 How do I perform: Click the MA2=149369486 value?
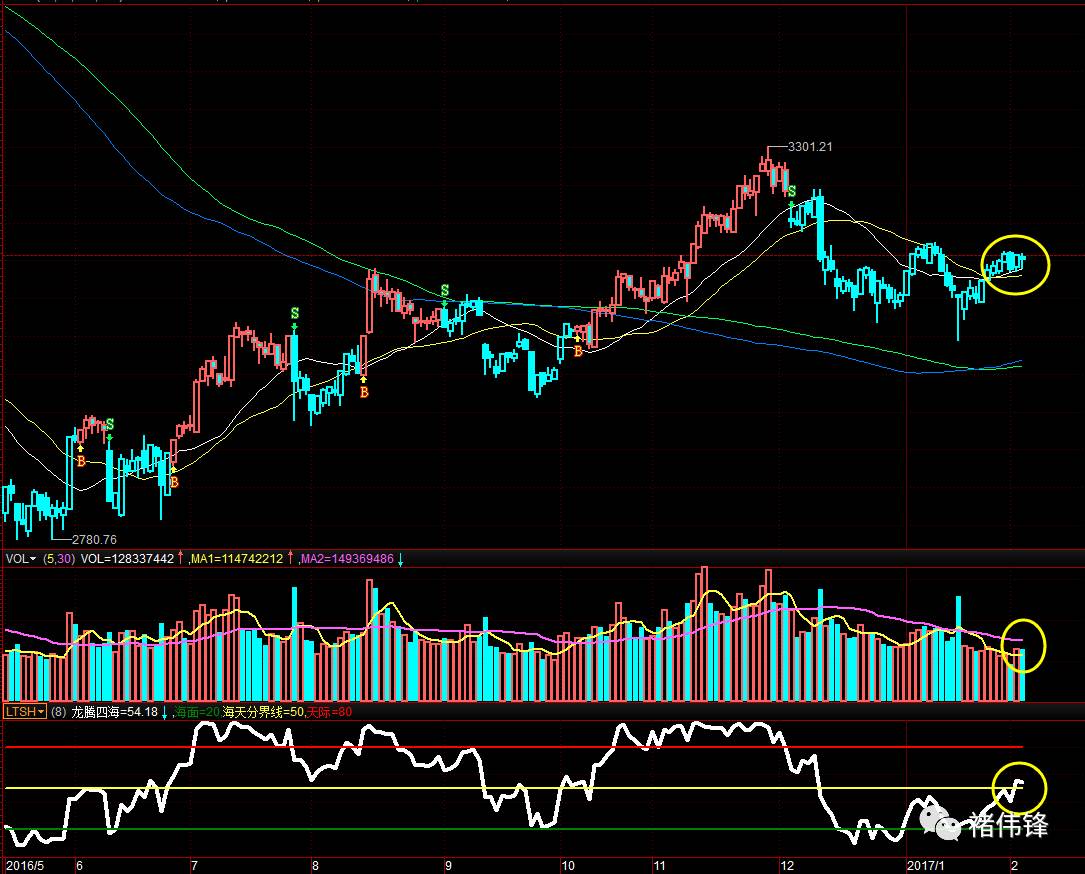coord(347,558)
